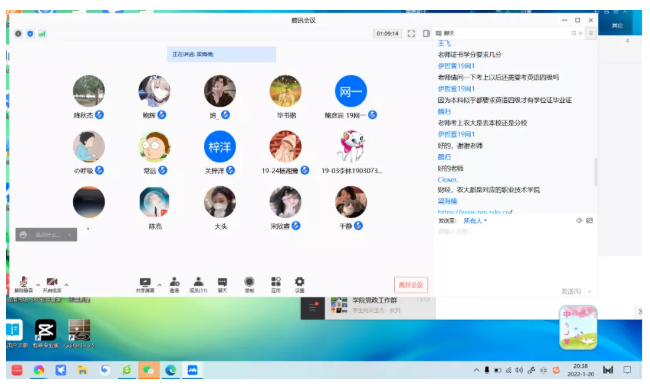Open the invite participants icon
Viewport: 650px width, 386px height.
pyautogui.click(x=175, y=284)
